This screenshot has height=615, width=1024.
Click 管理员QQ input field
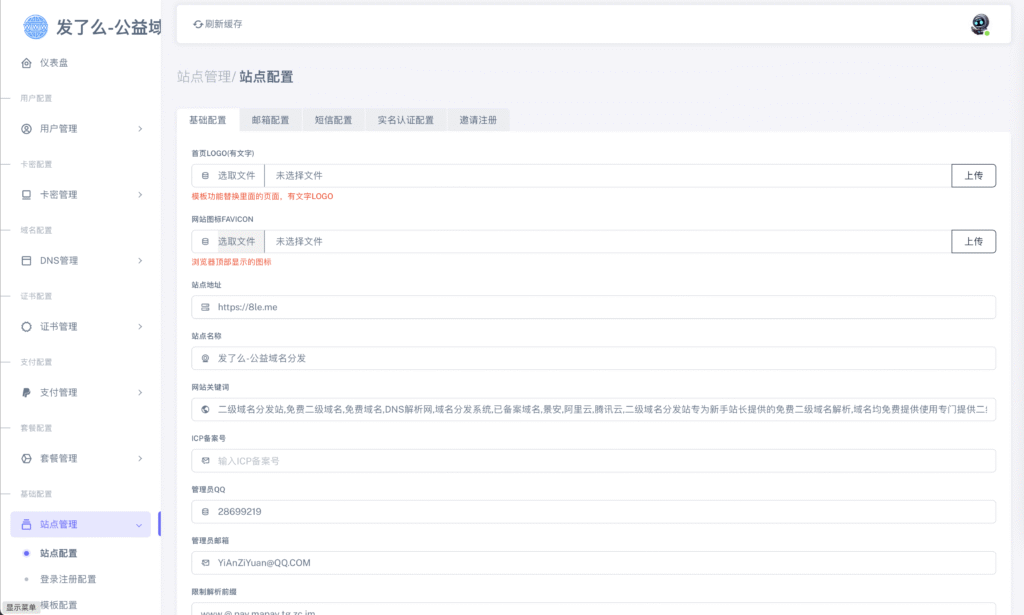[x=593, y=512]
